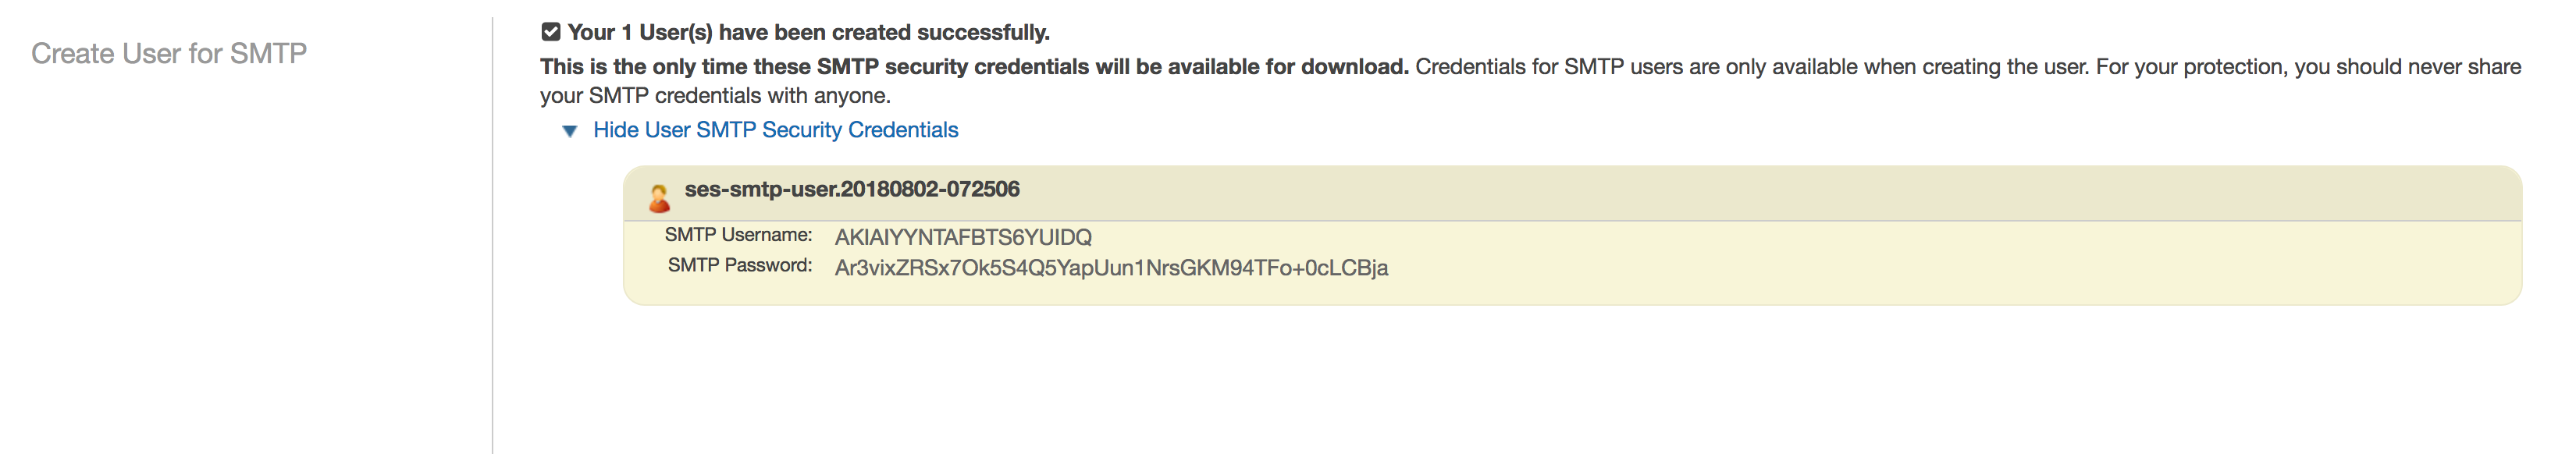Click the SMTP Password value string
Screen dimensions: 2576x454
pos(1110,268)
